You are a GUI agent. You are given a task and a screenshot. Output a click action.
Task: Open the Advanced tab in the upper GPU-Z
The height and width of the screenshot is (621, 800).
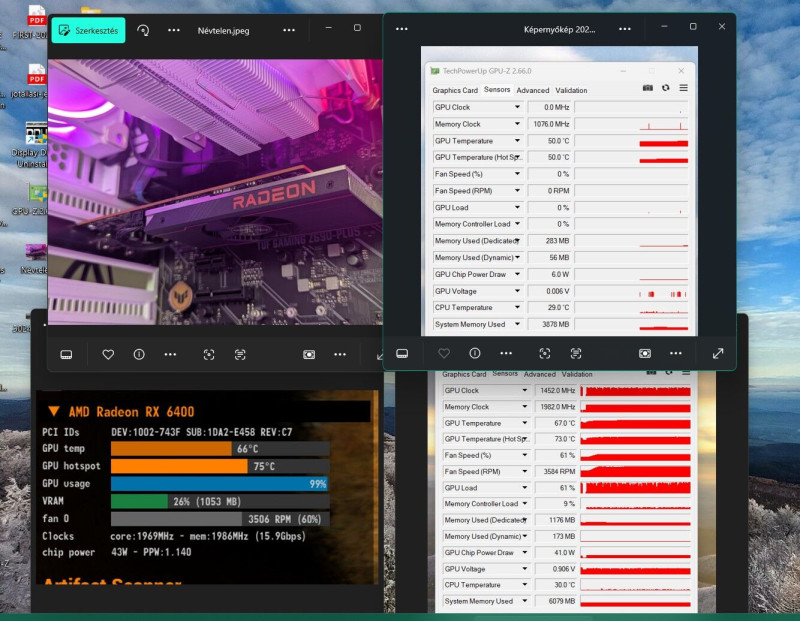coord(533,90)
